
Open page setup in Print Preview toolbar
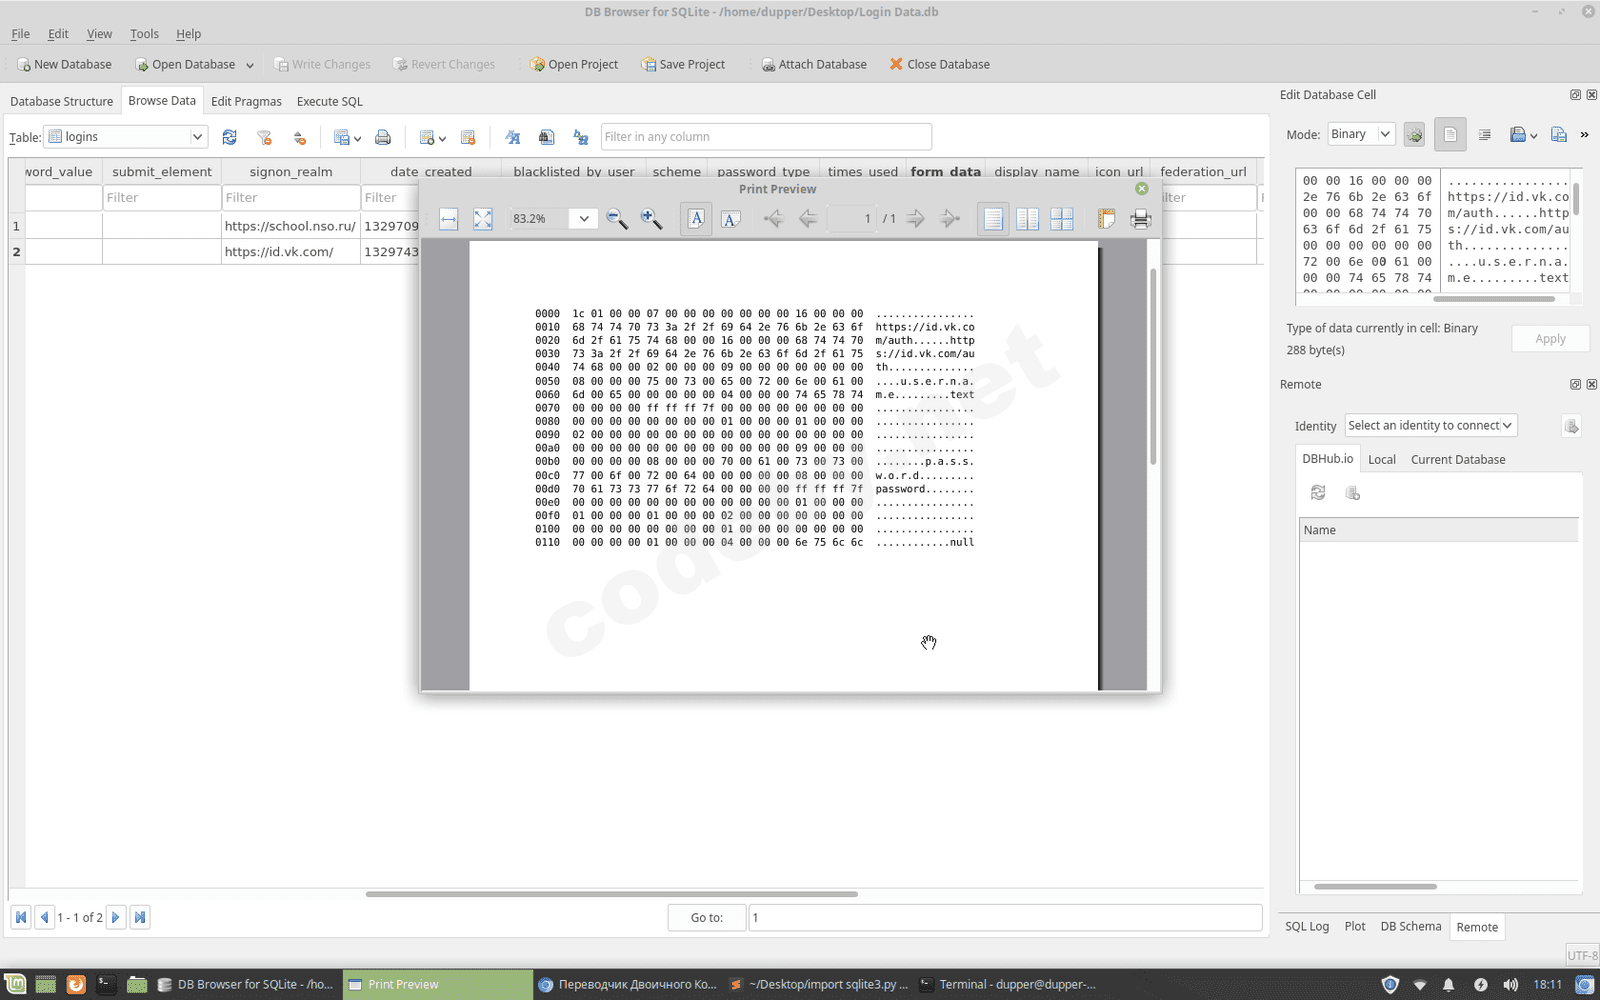pos(1106,219)
